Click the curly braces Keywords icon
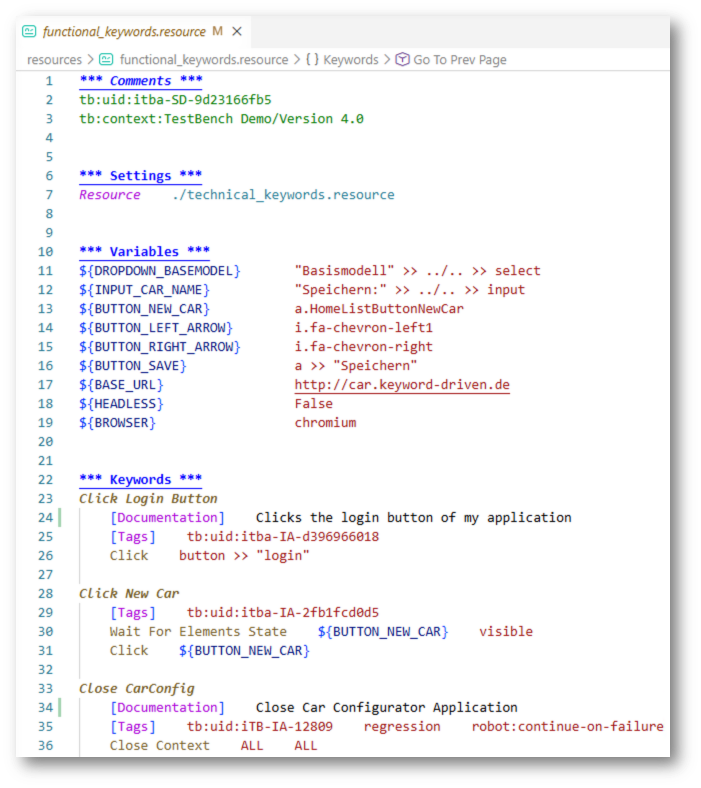Screen dimensions: 701x788 click(x=312, y=60)
